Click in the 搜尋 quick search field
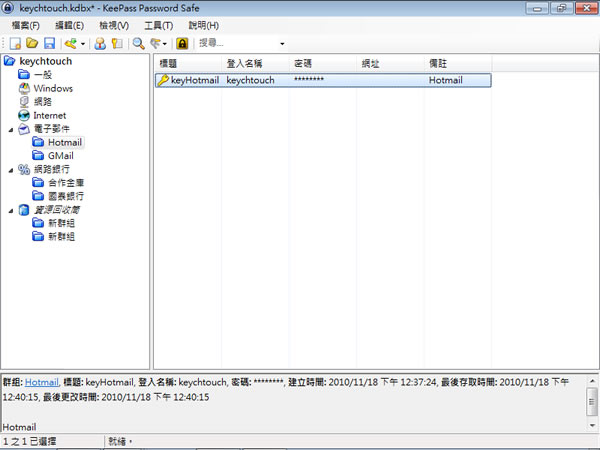 pyautogui.click(x=235, y=44)
